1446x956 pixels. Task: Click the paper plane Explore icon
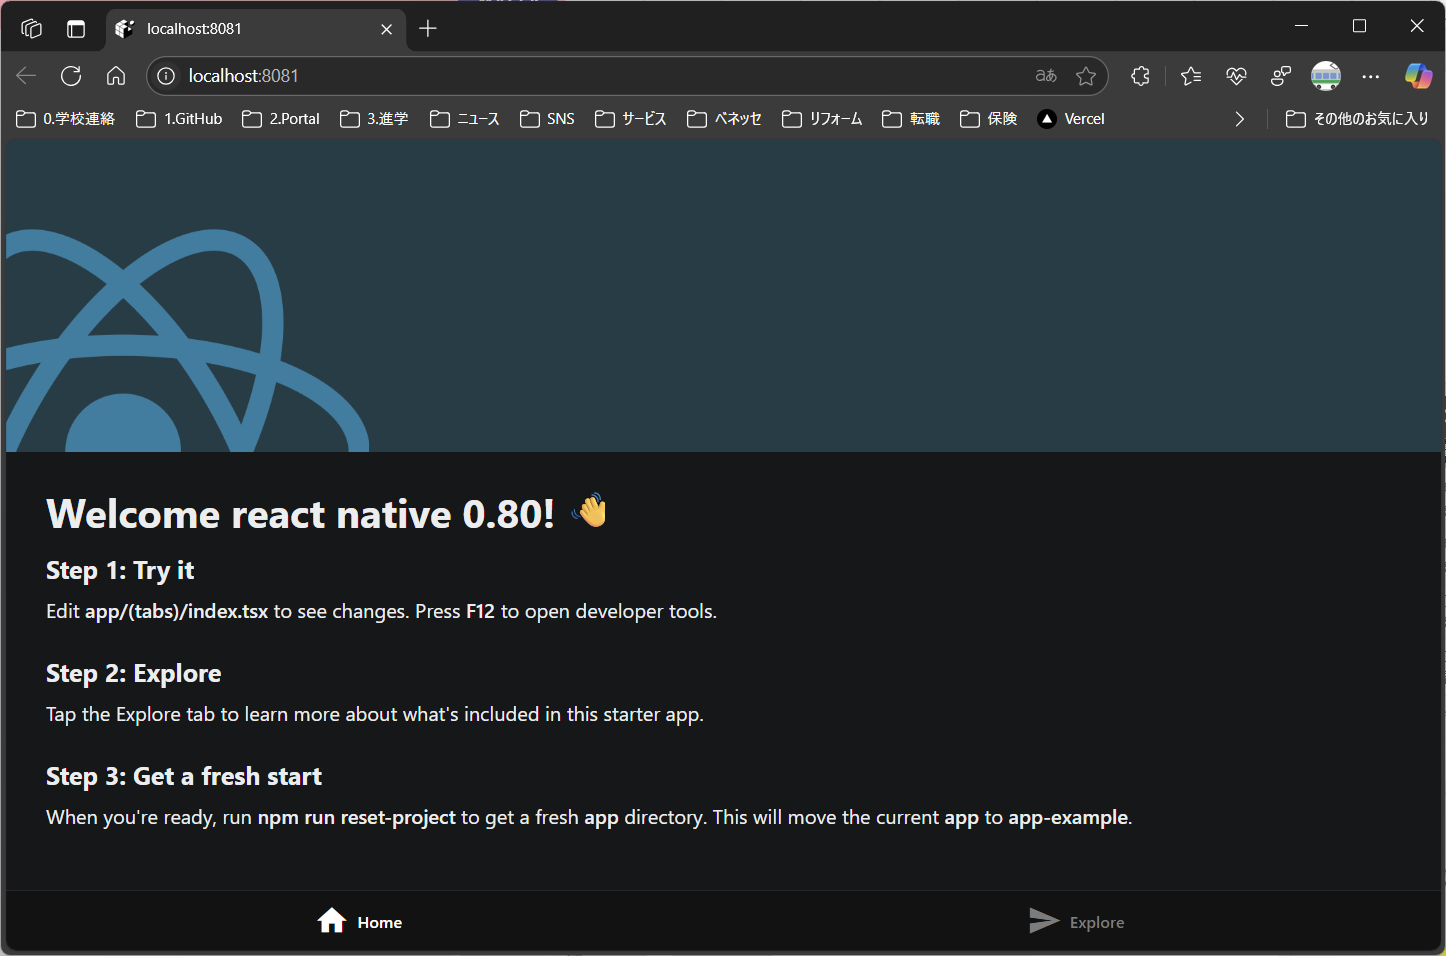tap(1044, 921)
